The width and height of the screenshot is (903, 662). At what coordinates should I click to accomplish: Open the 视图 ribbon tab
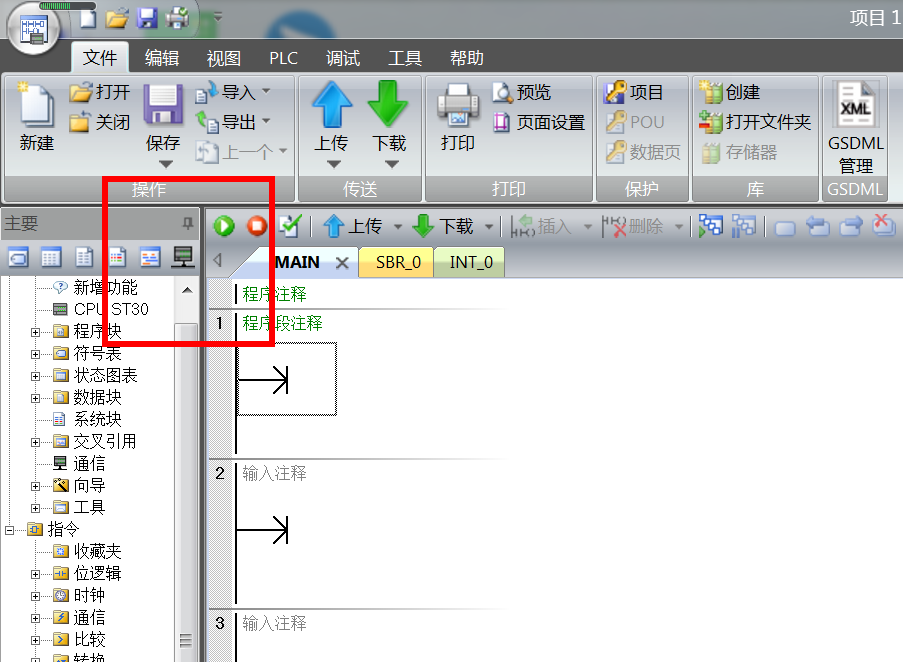pos(223,58)
